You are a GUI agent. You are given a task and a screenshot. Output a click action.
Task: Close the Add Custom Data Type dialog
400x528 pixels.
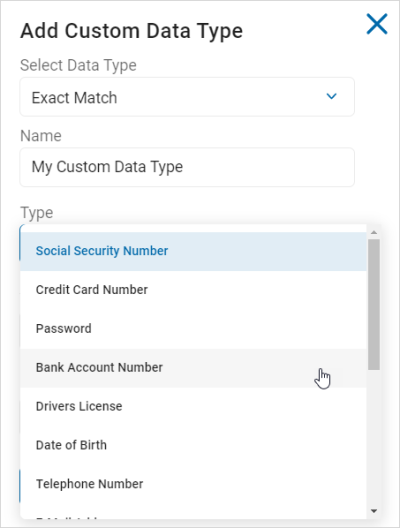[x=377, y=24]
